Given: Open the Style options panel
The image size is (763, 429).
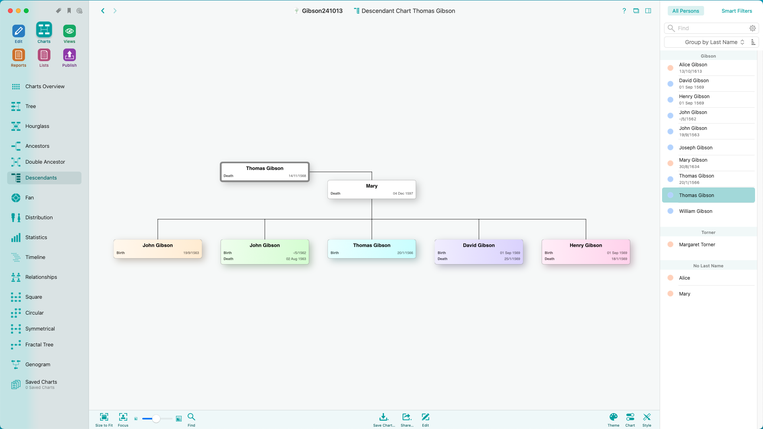Looking at the screenshot, I should pyautogui.click(x=647, y=419).
